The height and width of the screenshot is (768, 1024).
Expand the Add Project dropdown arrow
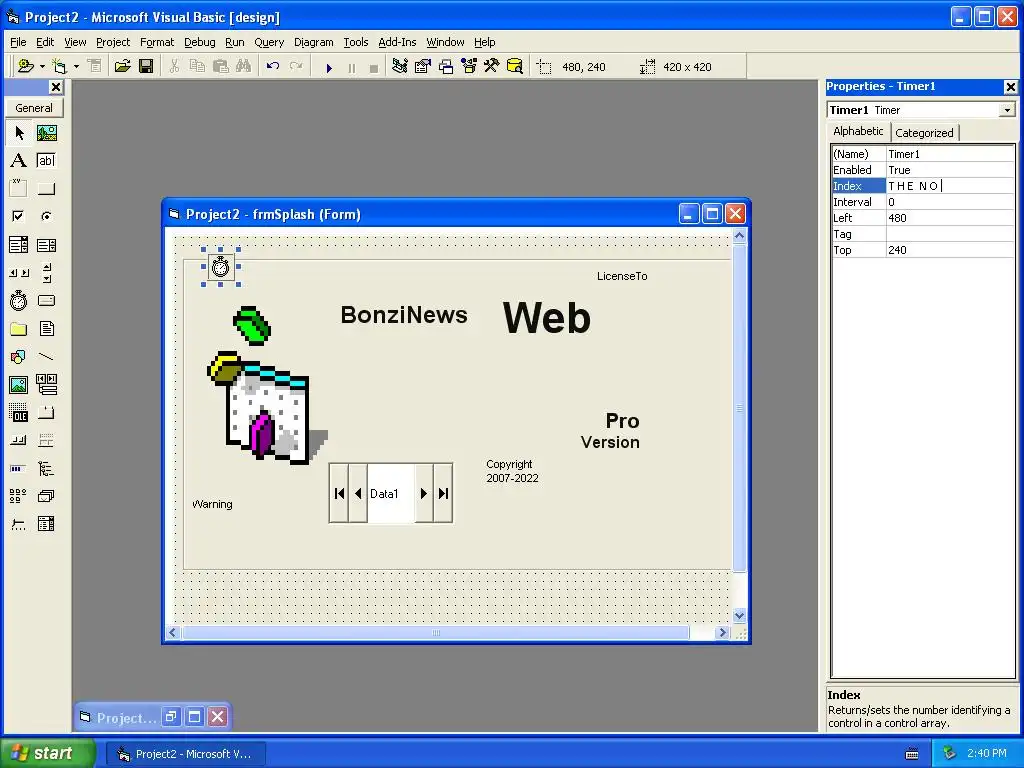(42, 67)
